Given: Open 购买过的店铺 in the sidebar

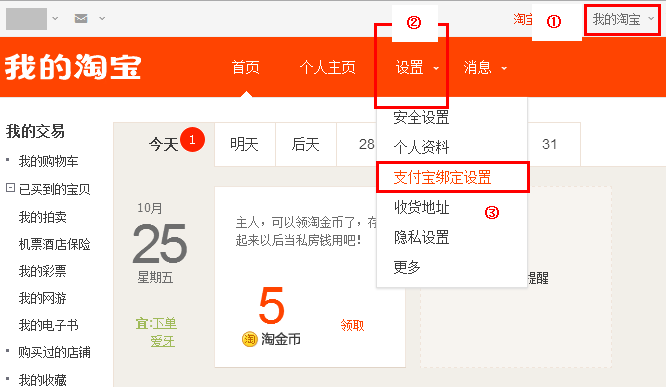Looking at the screenshot, I should [54, 352].
